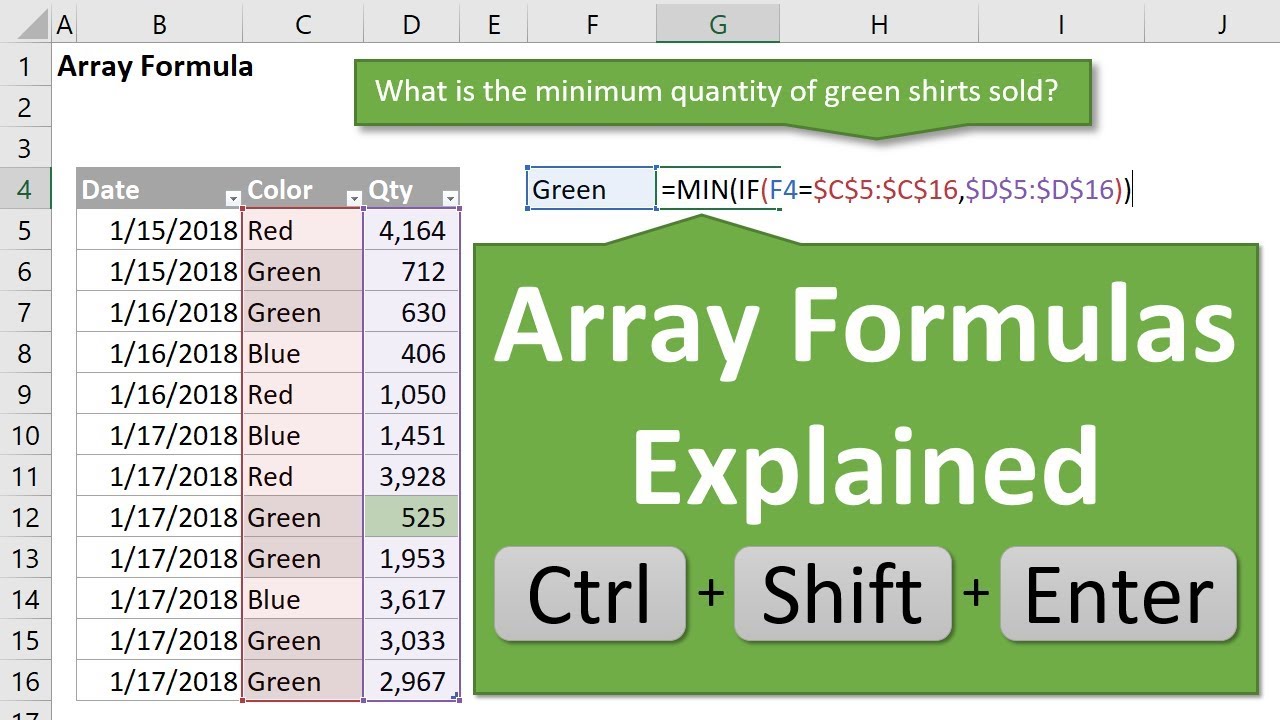Open the Color column filter dropdown

[x=353, y=198]
